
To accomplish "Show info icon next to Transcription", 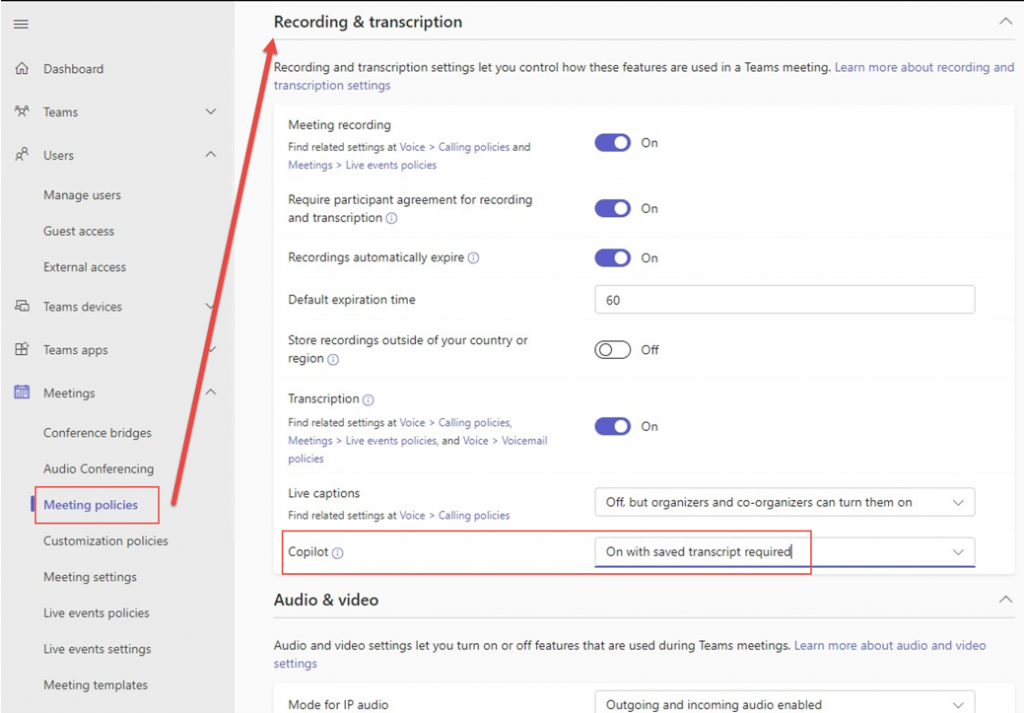I will click(368, 400).
